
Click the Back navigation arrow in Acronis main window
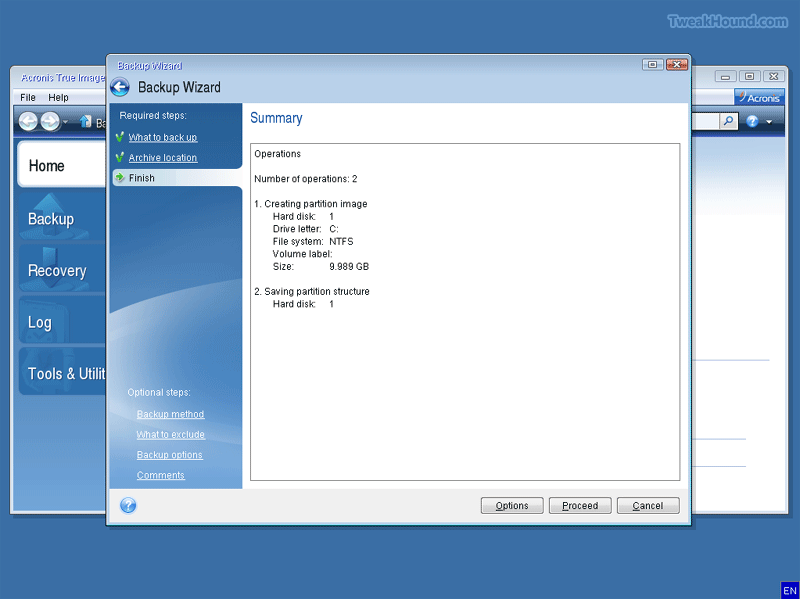28,121
